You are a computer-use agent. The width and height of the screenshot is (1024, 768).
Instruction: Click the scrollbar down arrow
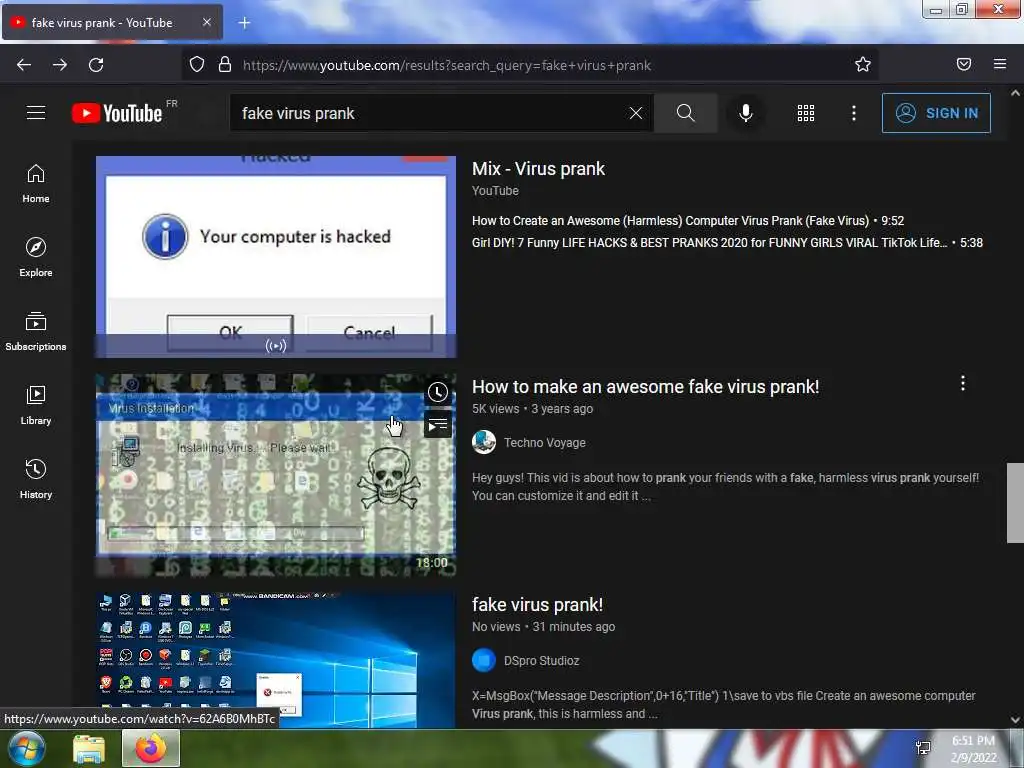coord(1015,720)
